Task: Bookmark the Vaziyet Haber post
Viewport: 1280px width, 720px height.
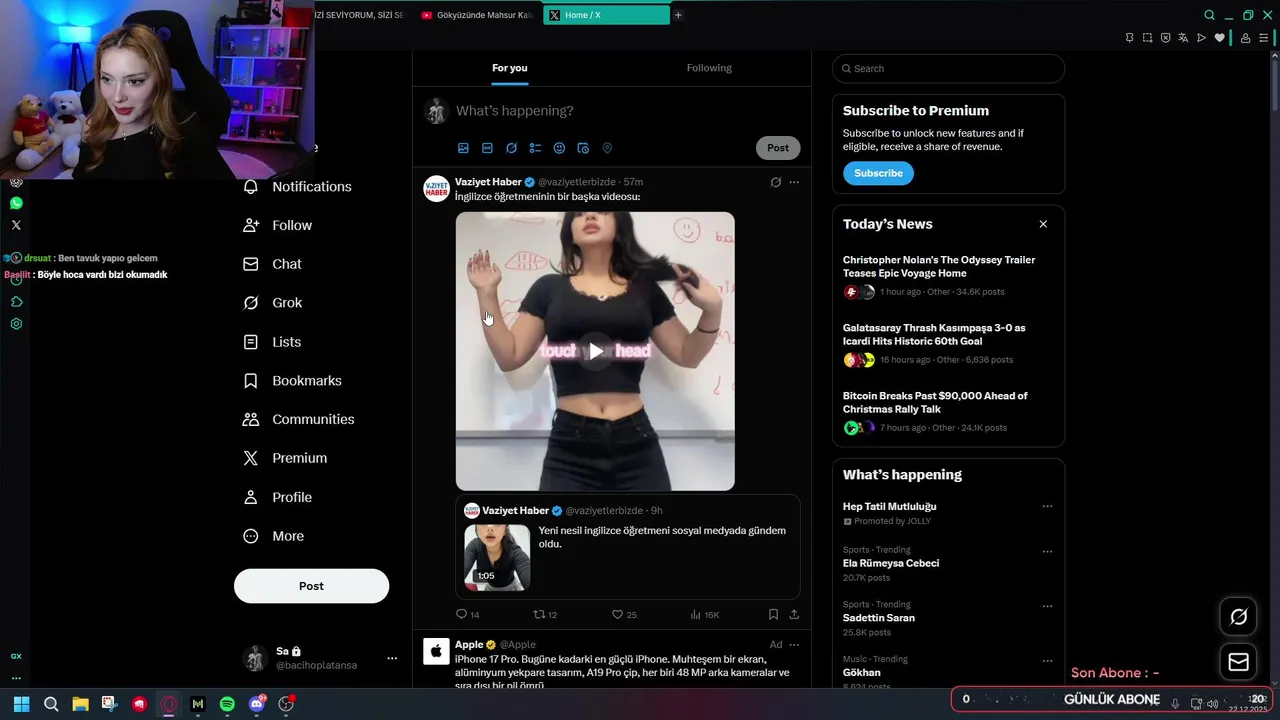Action: click(773, 614)
